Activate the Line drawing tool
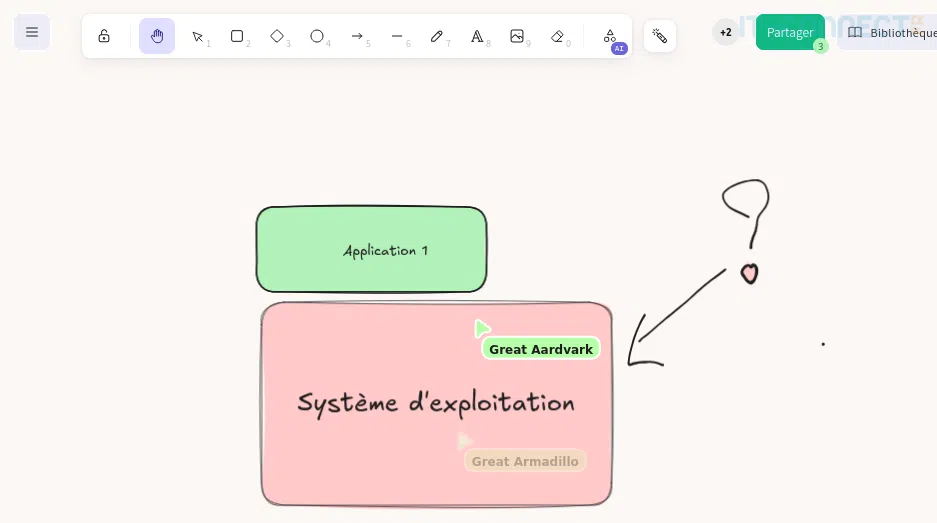This screenshot has height=523, width=937. pyautogui.click(x=397, y=36)
